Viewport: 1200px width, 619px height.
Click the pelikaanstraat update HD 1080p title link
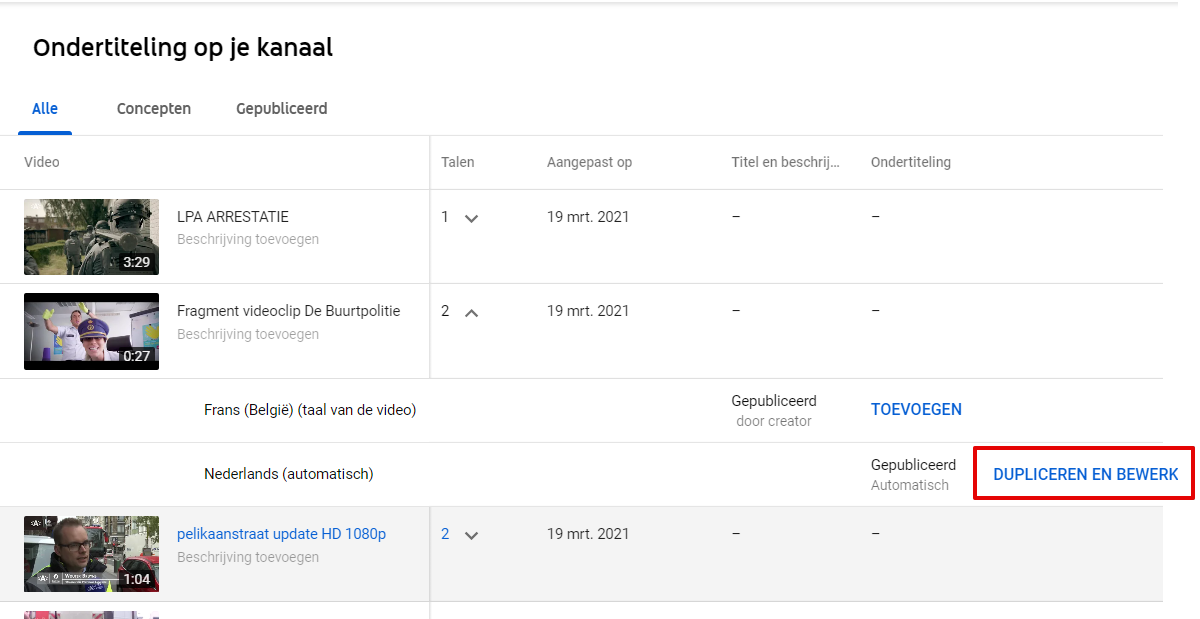[x=281, y=534]
